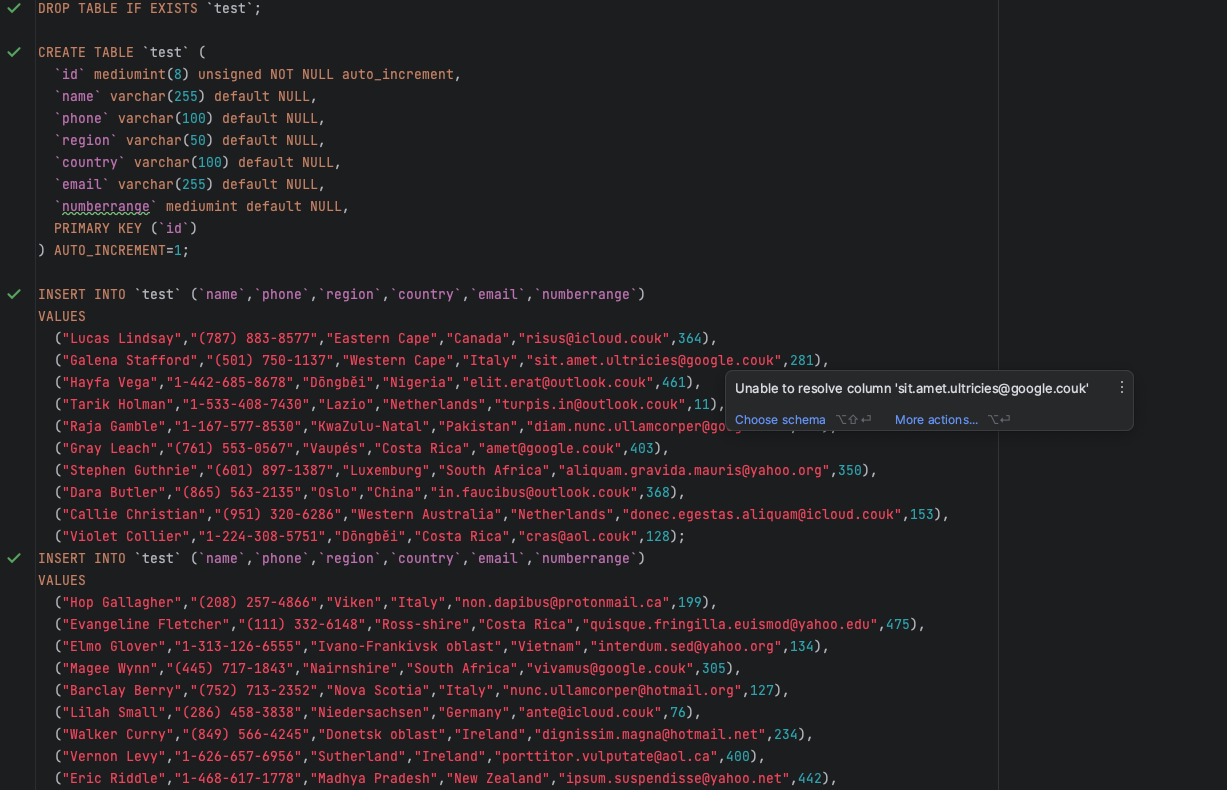This screenshot has width=1227, height=790.
Task: Open More actions... in the error popup
Action: click(936, 419)
